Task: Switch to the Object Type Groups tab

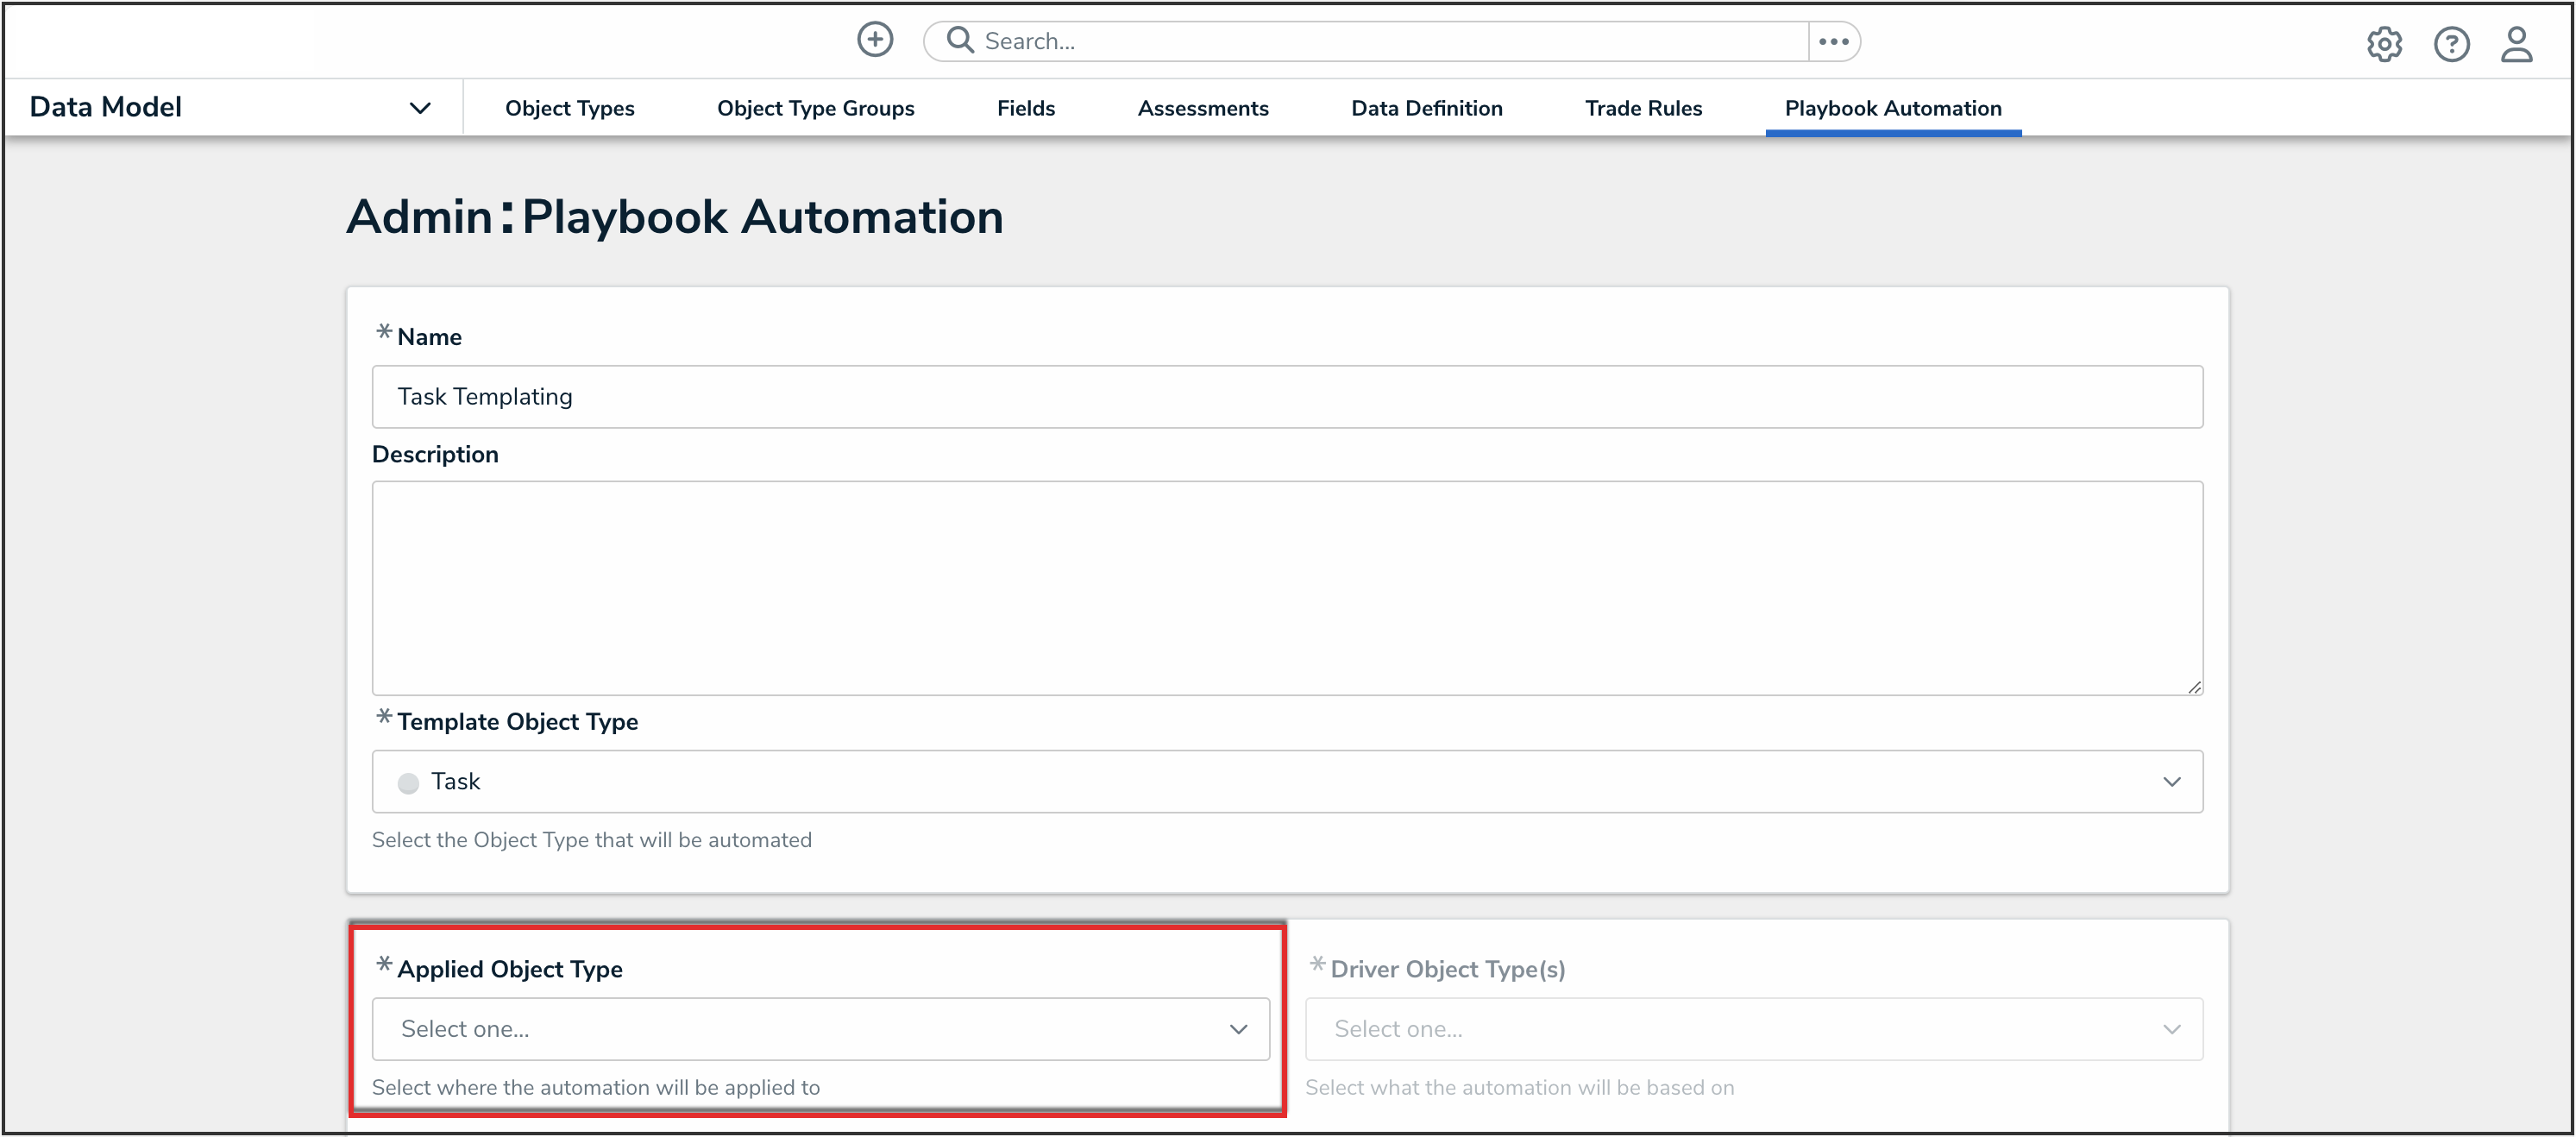Action: click(x=815, y=108)
